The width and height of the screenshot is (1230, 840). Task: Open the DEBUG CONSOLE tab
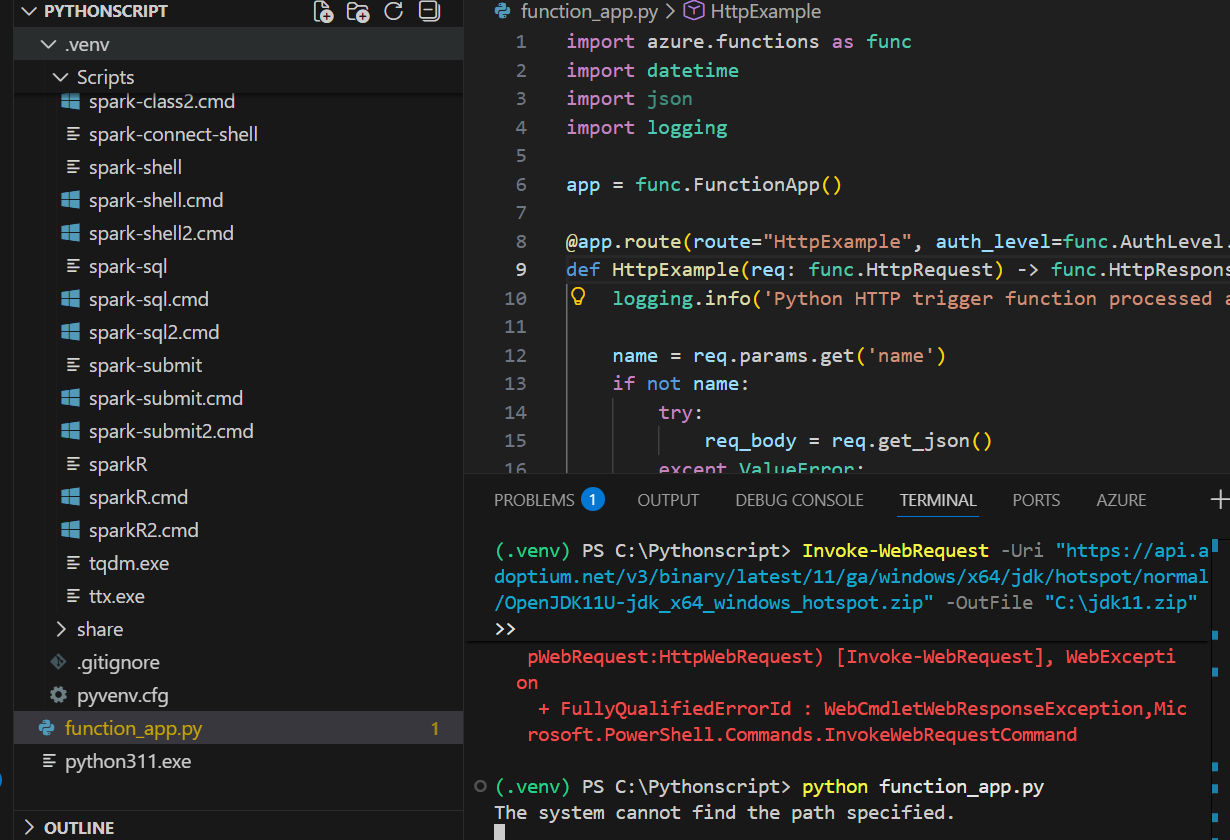pyautogui.click(x=799, y=500)
